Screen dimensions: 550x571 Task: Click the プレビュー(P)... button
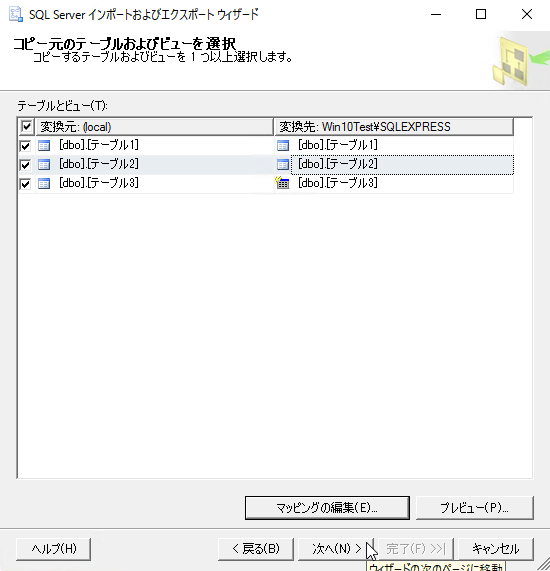point(475,508)
